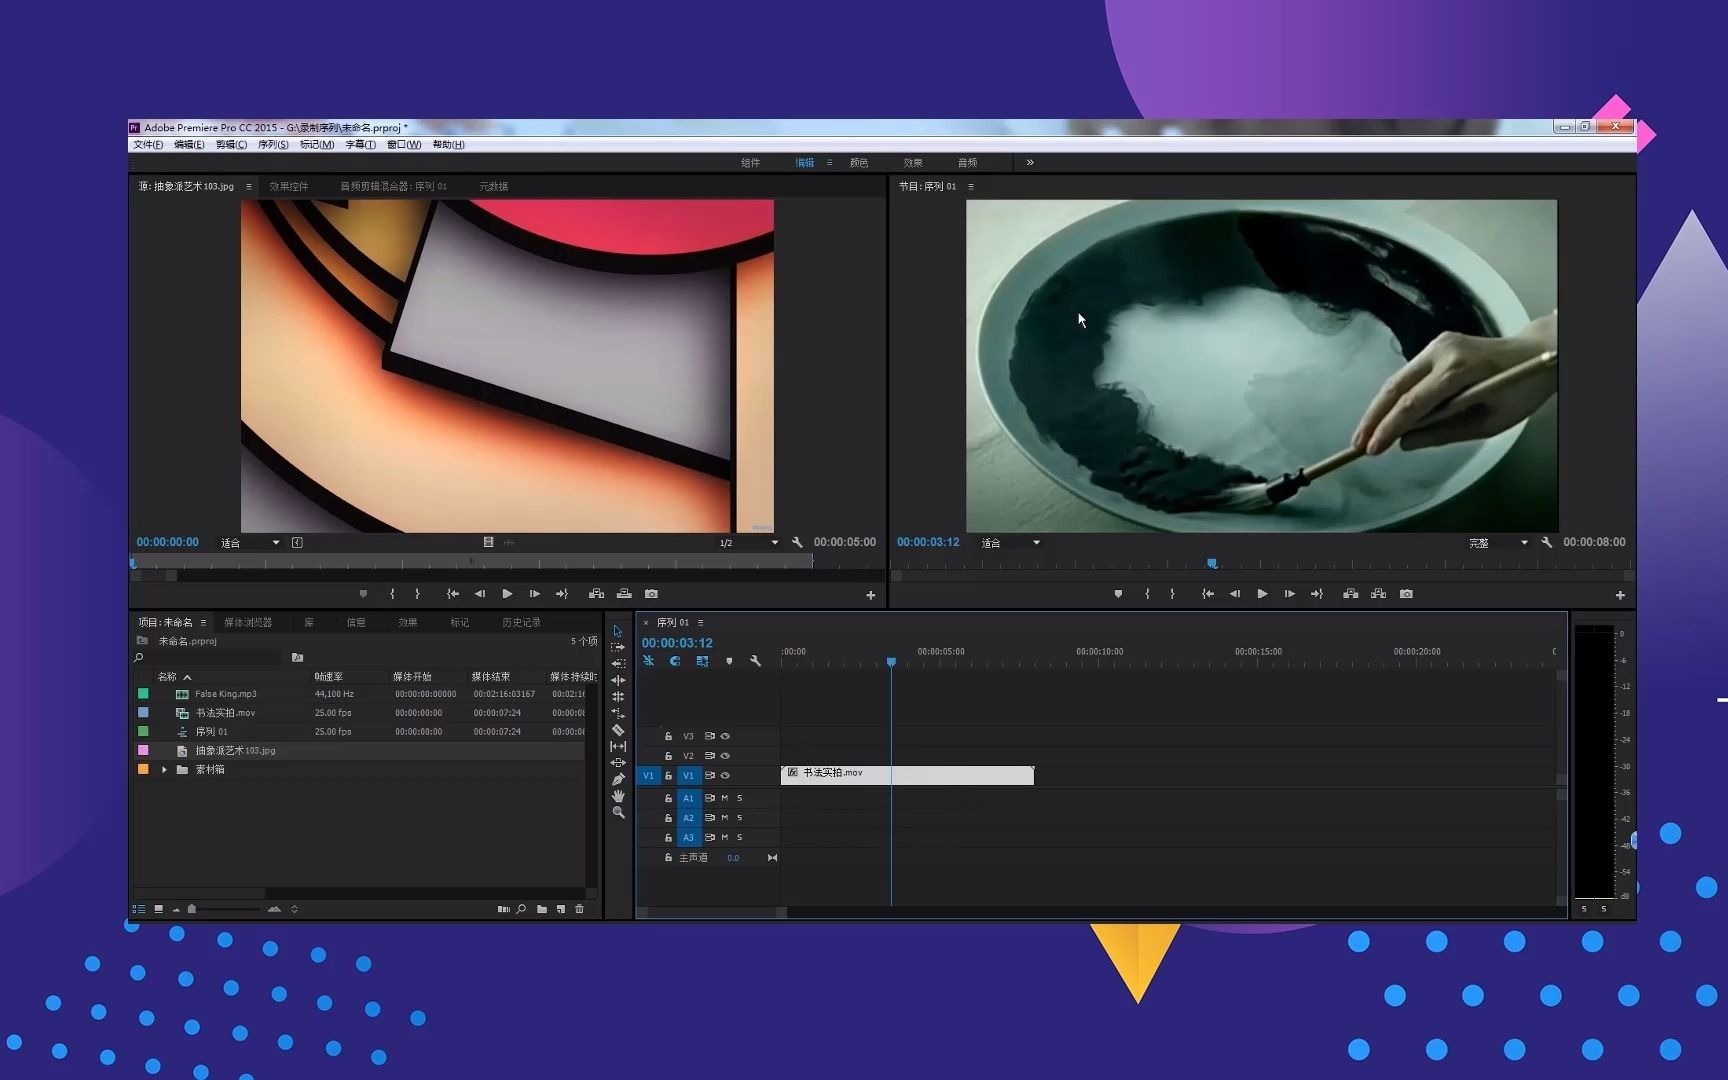The height and width of the screenshot is (1080, 1728).
Task: Switch to 媒体浏览器 tab
Action: [248, 622]
